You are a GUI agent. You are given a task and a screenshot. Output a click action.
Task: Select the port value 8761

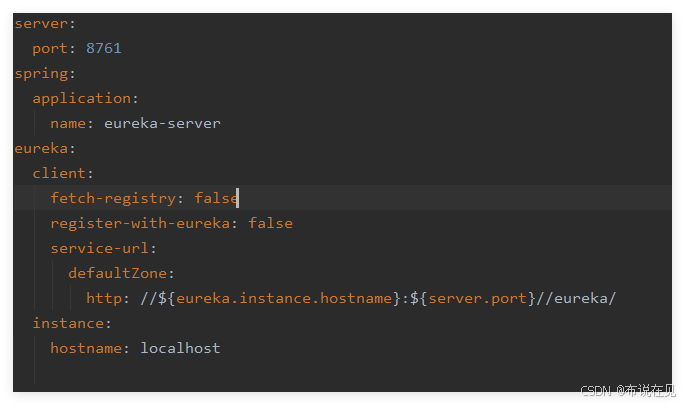tap(104, 48)
